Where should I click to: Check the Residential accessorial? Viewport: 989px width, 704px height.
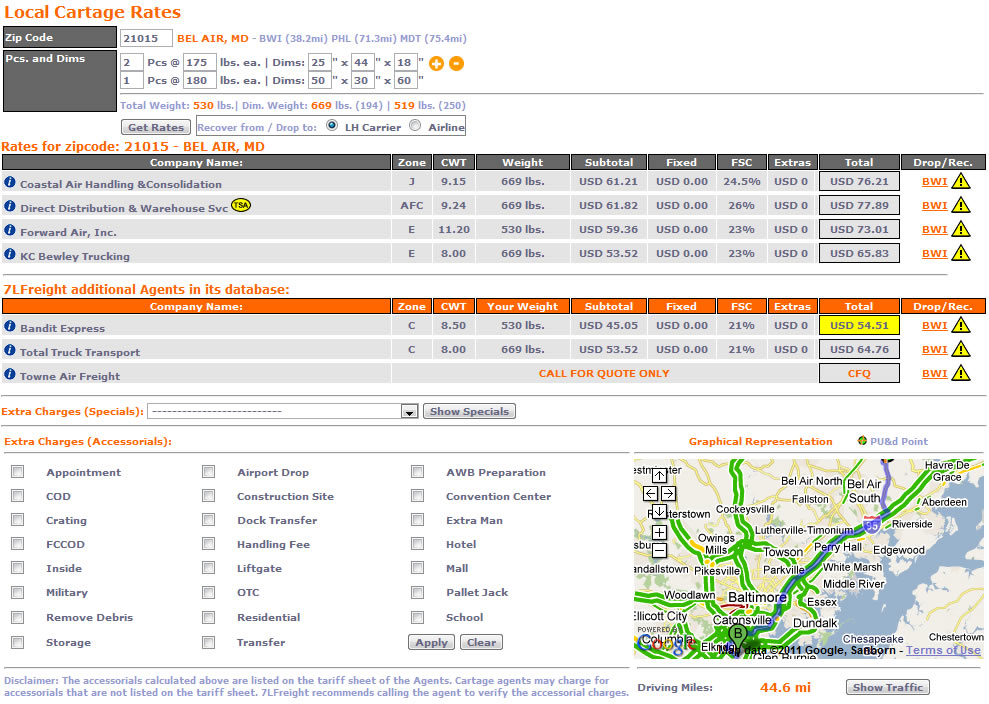tap(209, 617)
